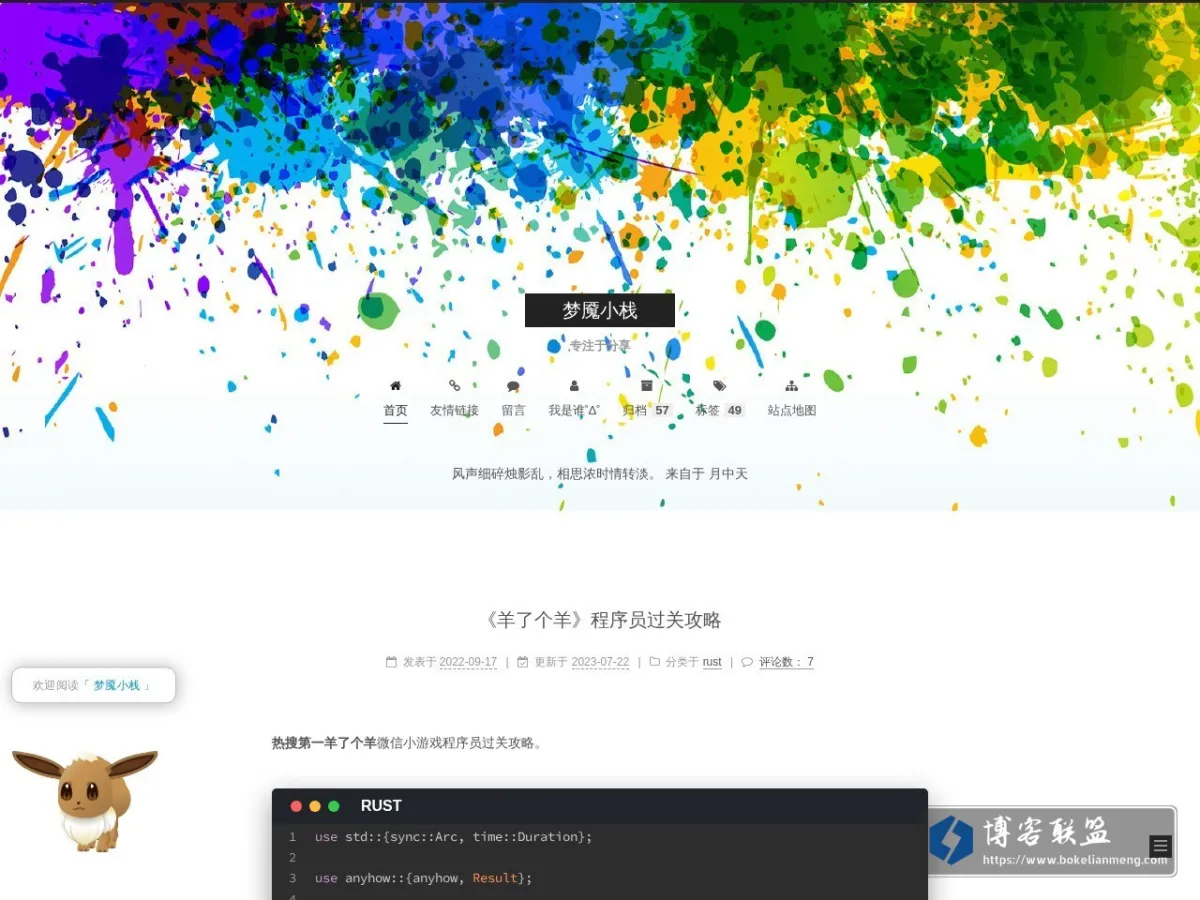The image size is (1200, 900).
Task: Click the sitemap icon above 站点地图
Action: 792,385
